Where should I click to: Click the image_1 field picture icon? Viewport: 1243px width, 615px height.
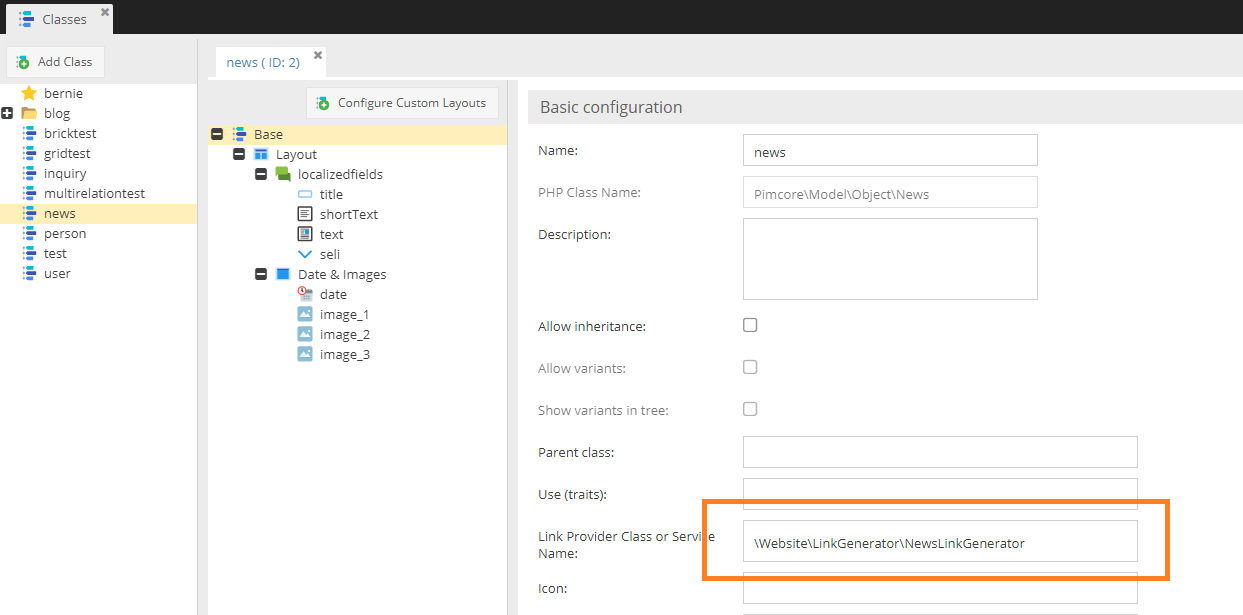tap(305, 314)
